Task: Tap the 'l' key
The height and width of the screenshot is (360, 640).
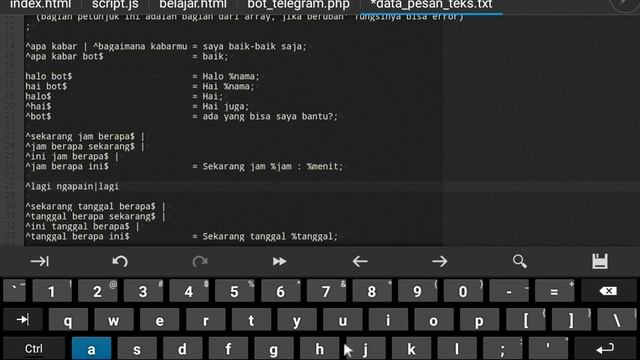Action: point(457,349)
